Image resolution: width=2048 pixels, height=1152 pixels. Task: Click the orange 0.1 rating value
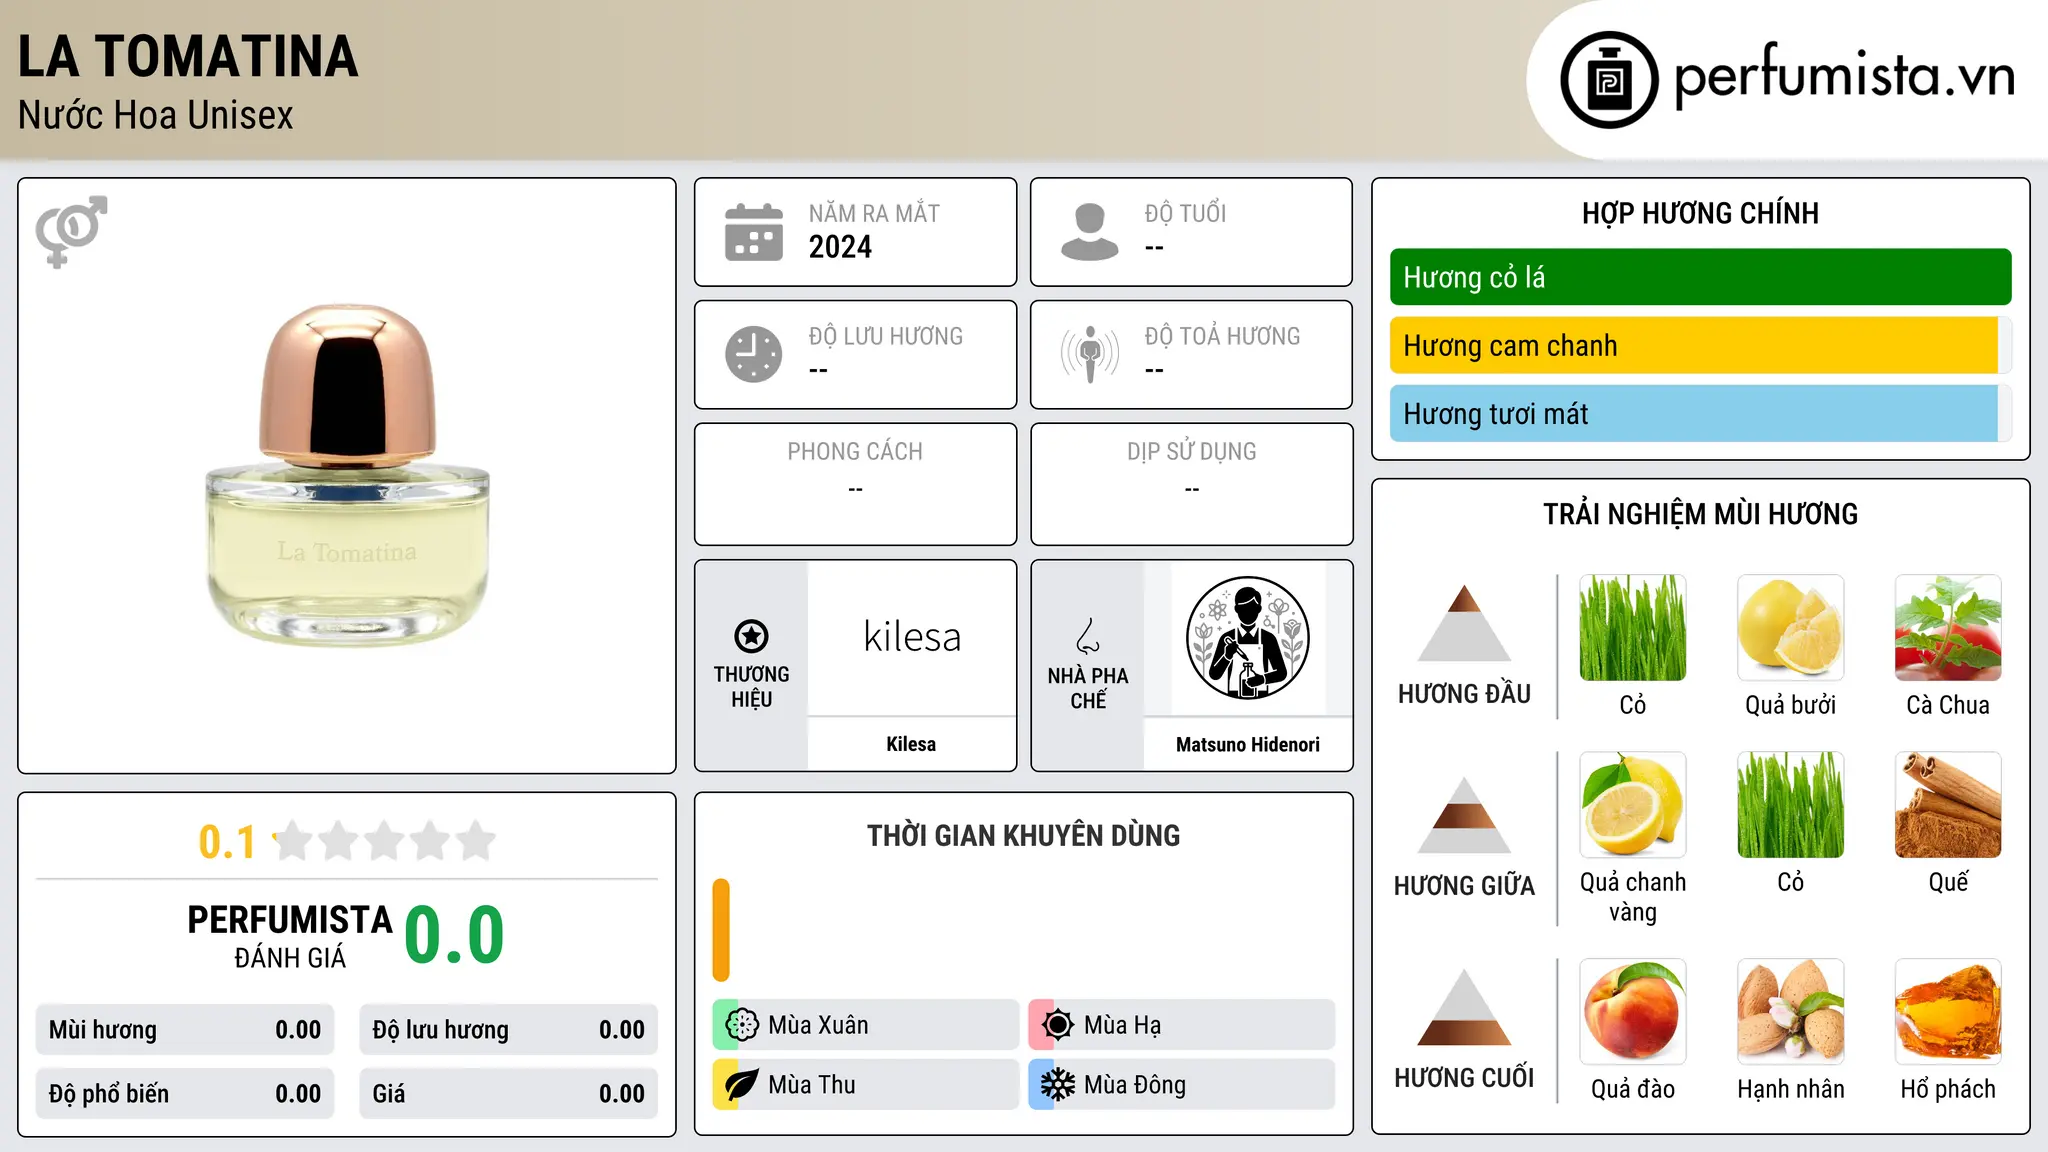(x=227, y=842)
